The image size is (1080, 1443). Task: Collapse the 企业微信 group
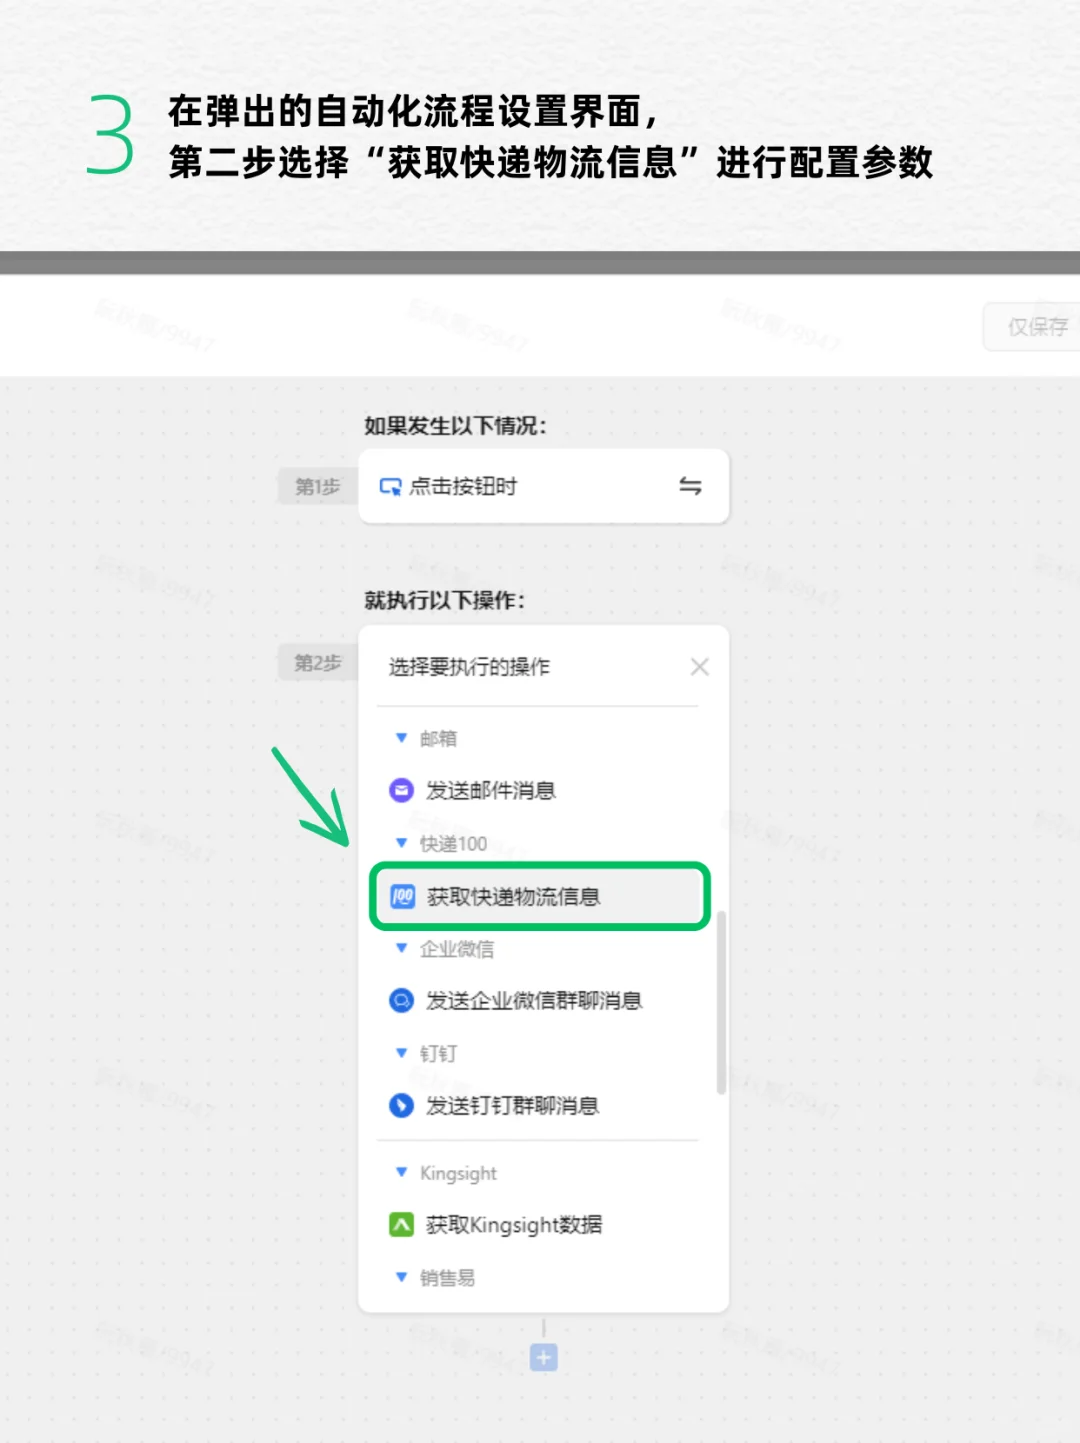pos(400,948)
